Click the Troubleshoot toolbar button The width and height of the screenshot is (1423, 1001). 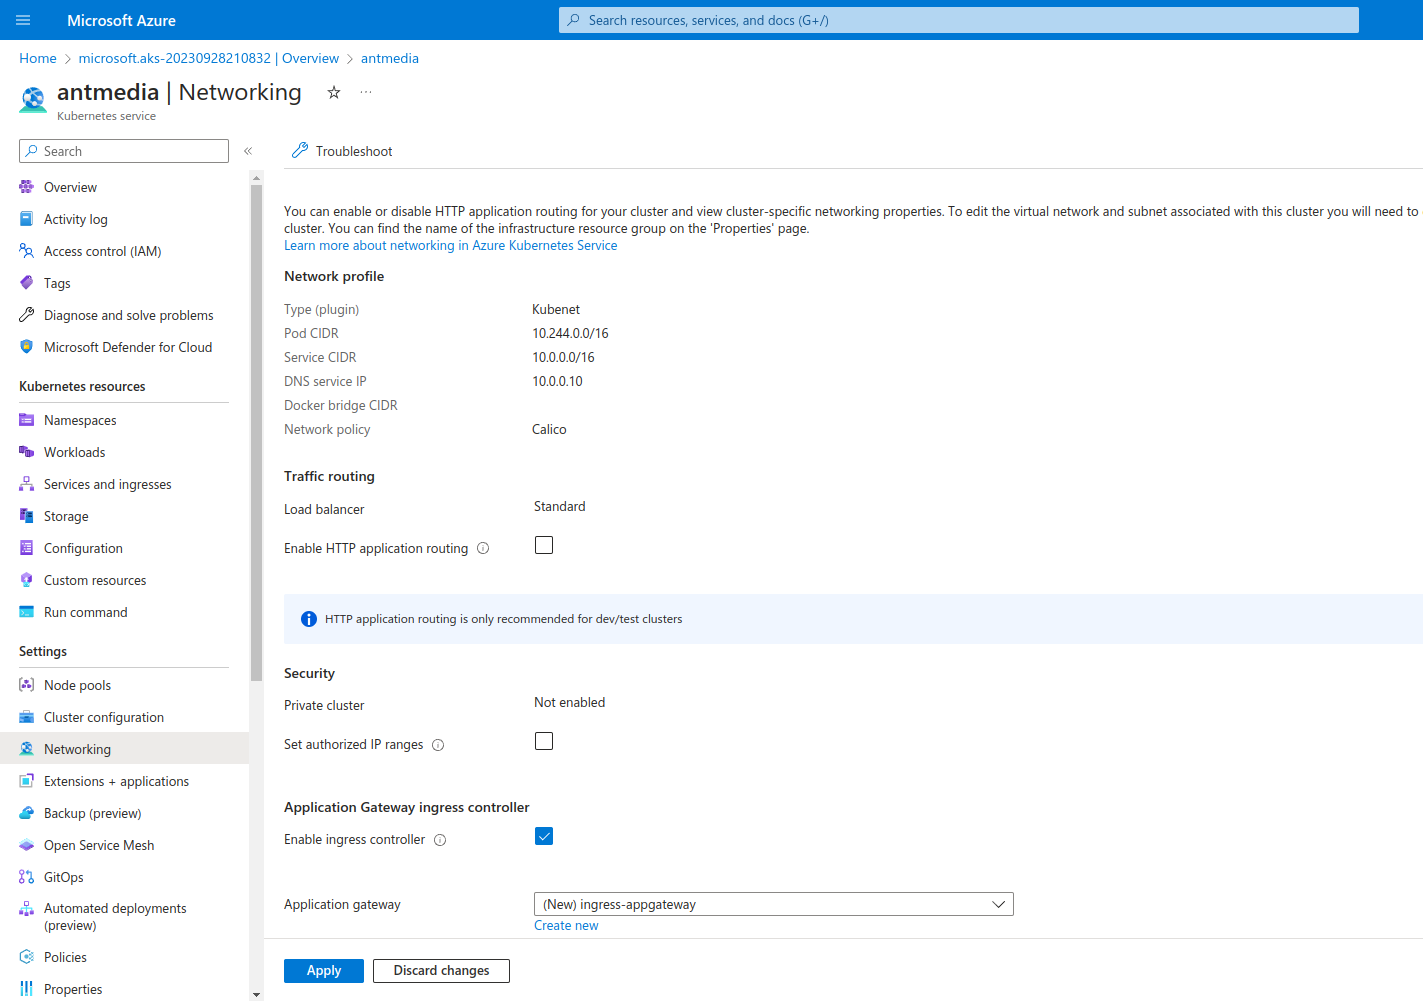(x=342, y=151)
